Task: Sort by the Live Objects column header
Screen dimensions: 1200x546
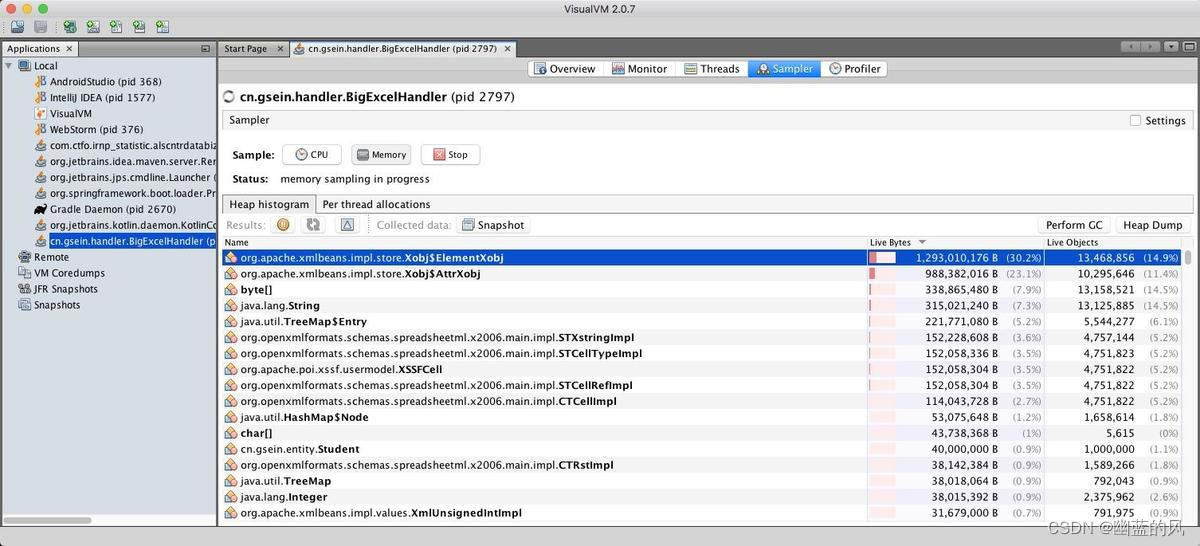Action: [1113, 242]
